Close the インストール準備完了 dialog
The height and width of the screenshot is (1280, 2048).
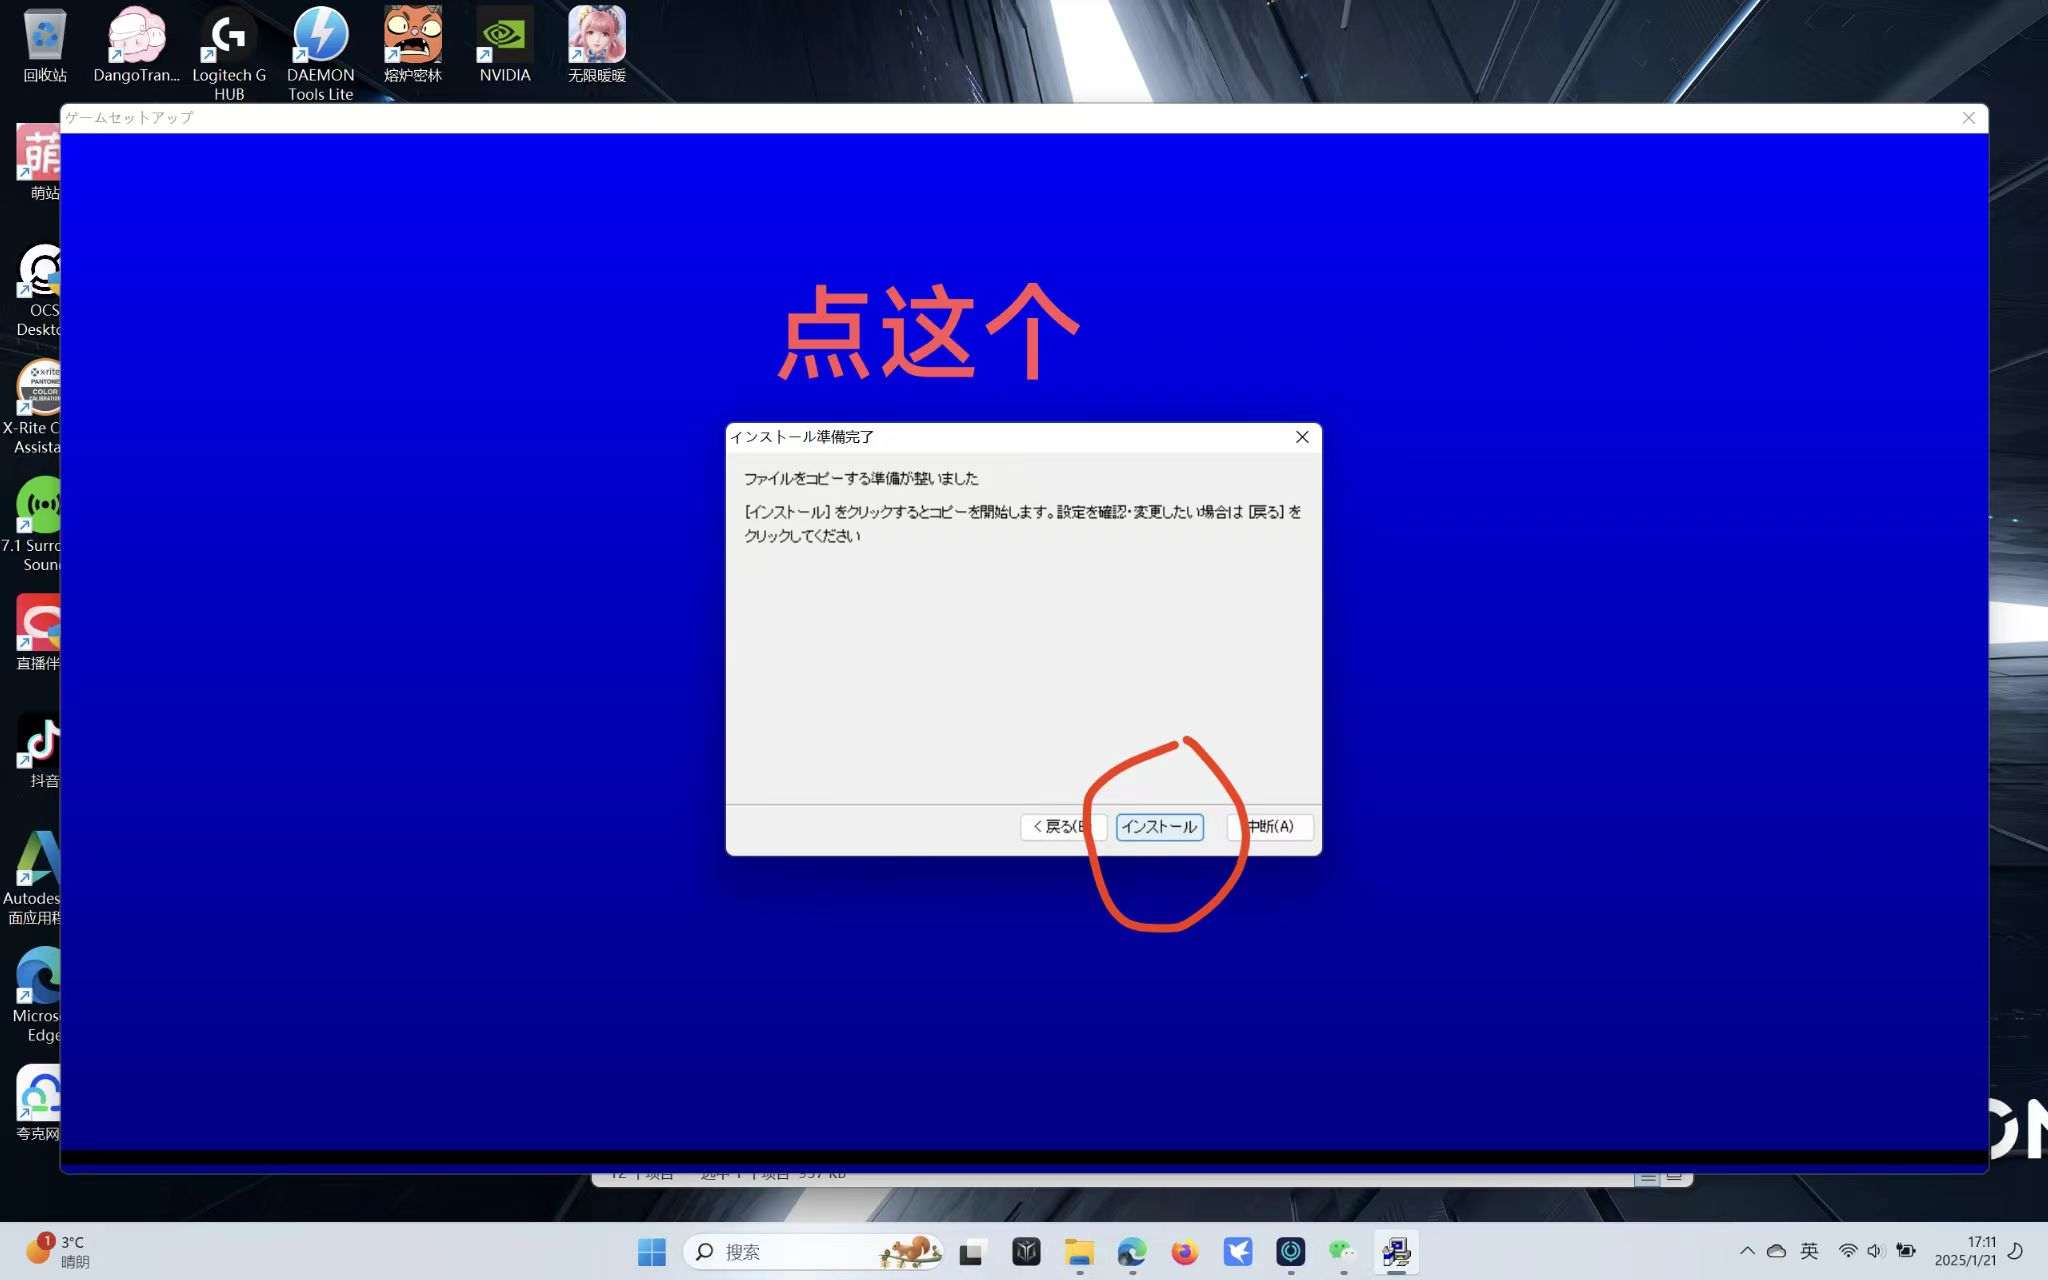[x=1302, y=437]
